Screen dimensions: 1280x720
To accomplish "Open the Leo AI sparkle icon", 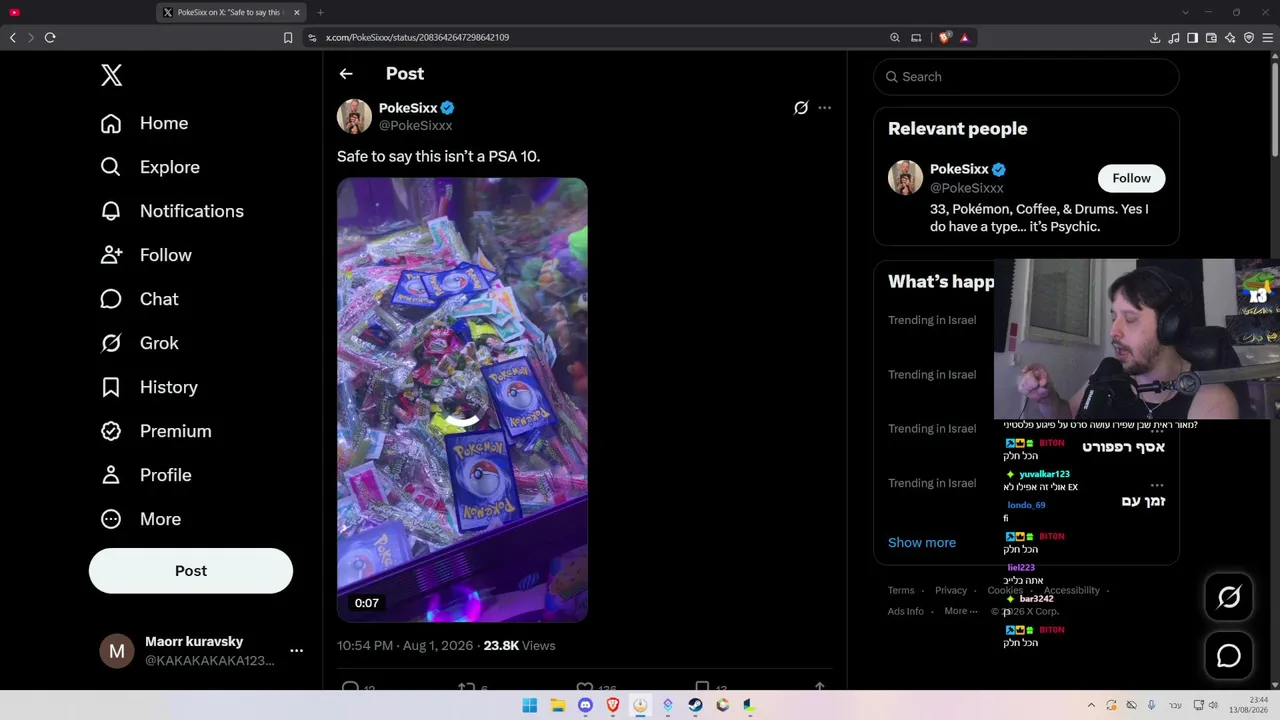I will (1230, 38).
